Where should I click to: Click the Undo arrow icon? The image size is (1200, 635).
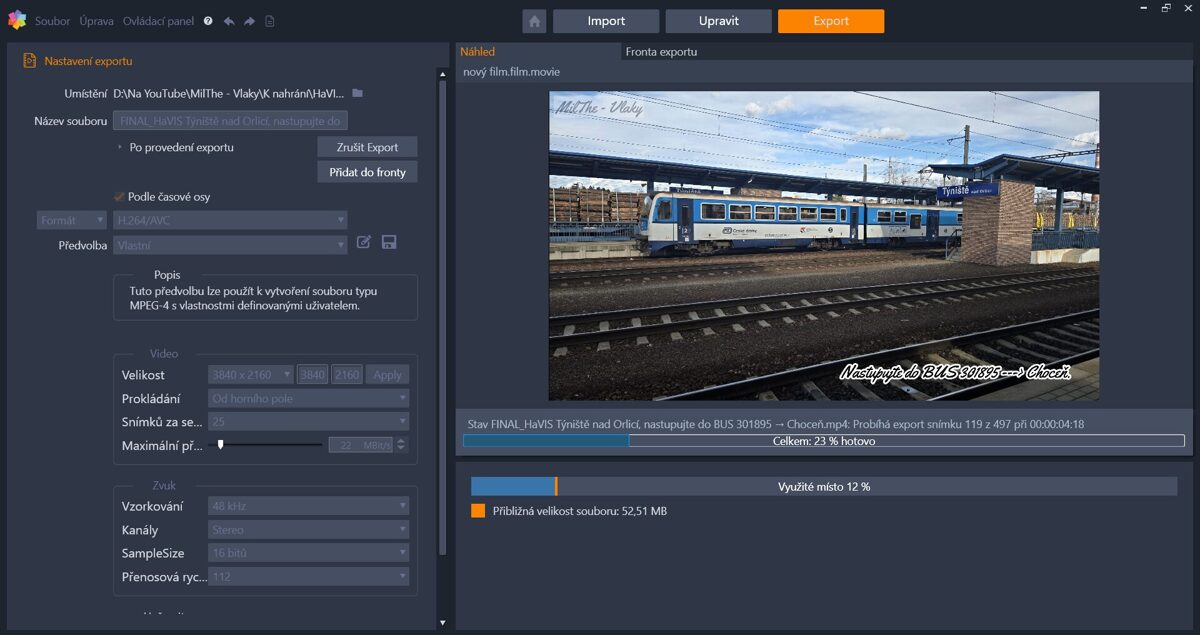tap(229, 20)
